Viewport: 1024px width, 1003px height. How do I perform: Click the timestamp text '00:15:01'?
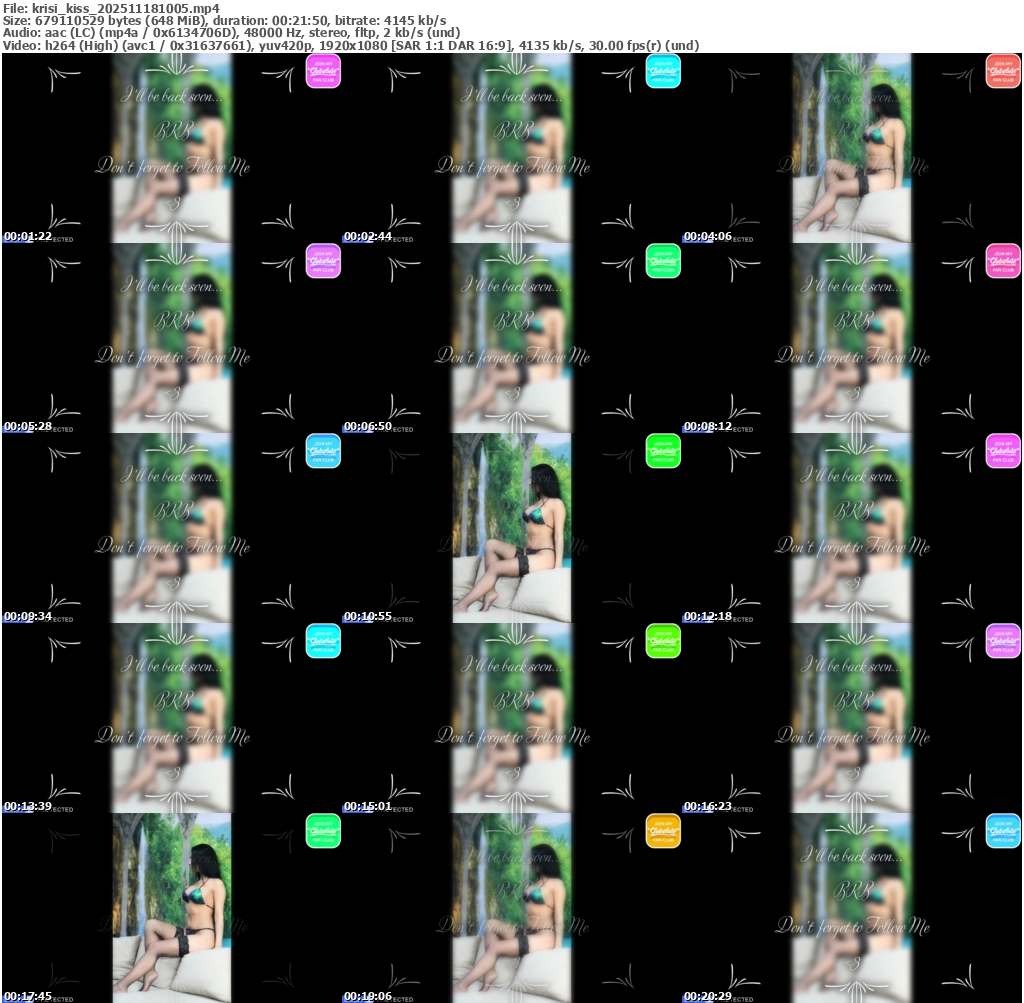tap(368, 806)
